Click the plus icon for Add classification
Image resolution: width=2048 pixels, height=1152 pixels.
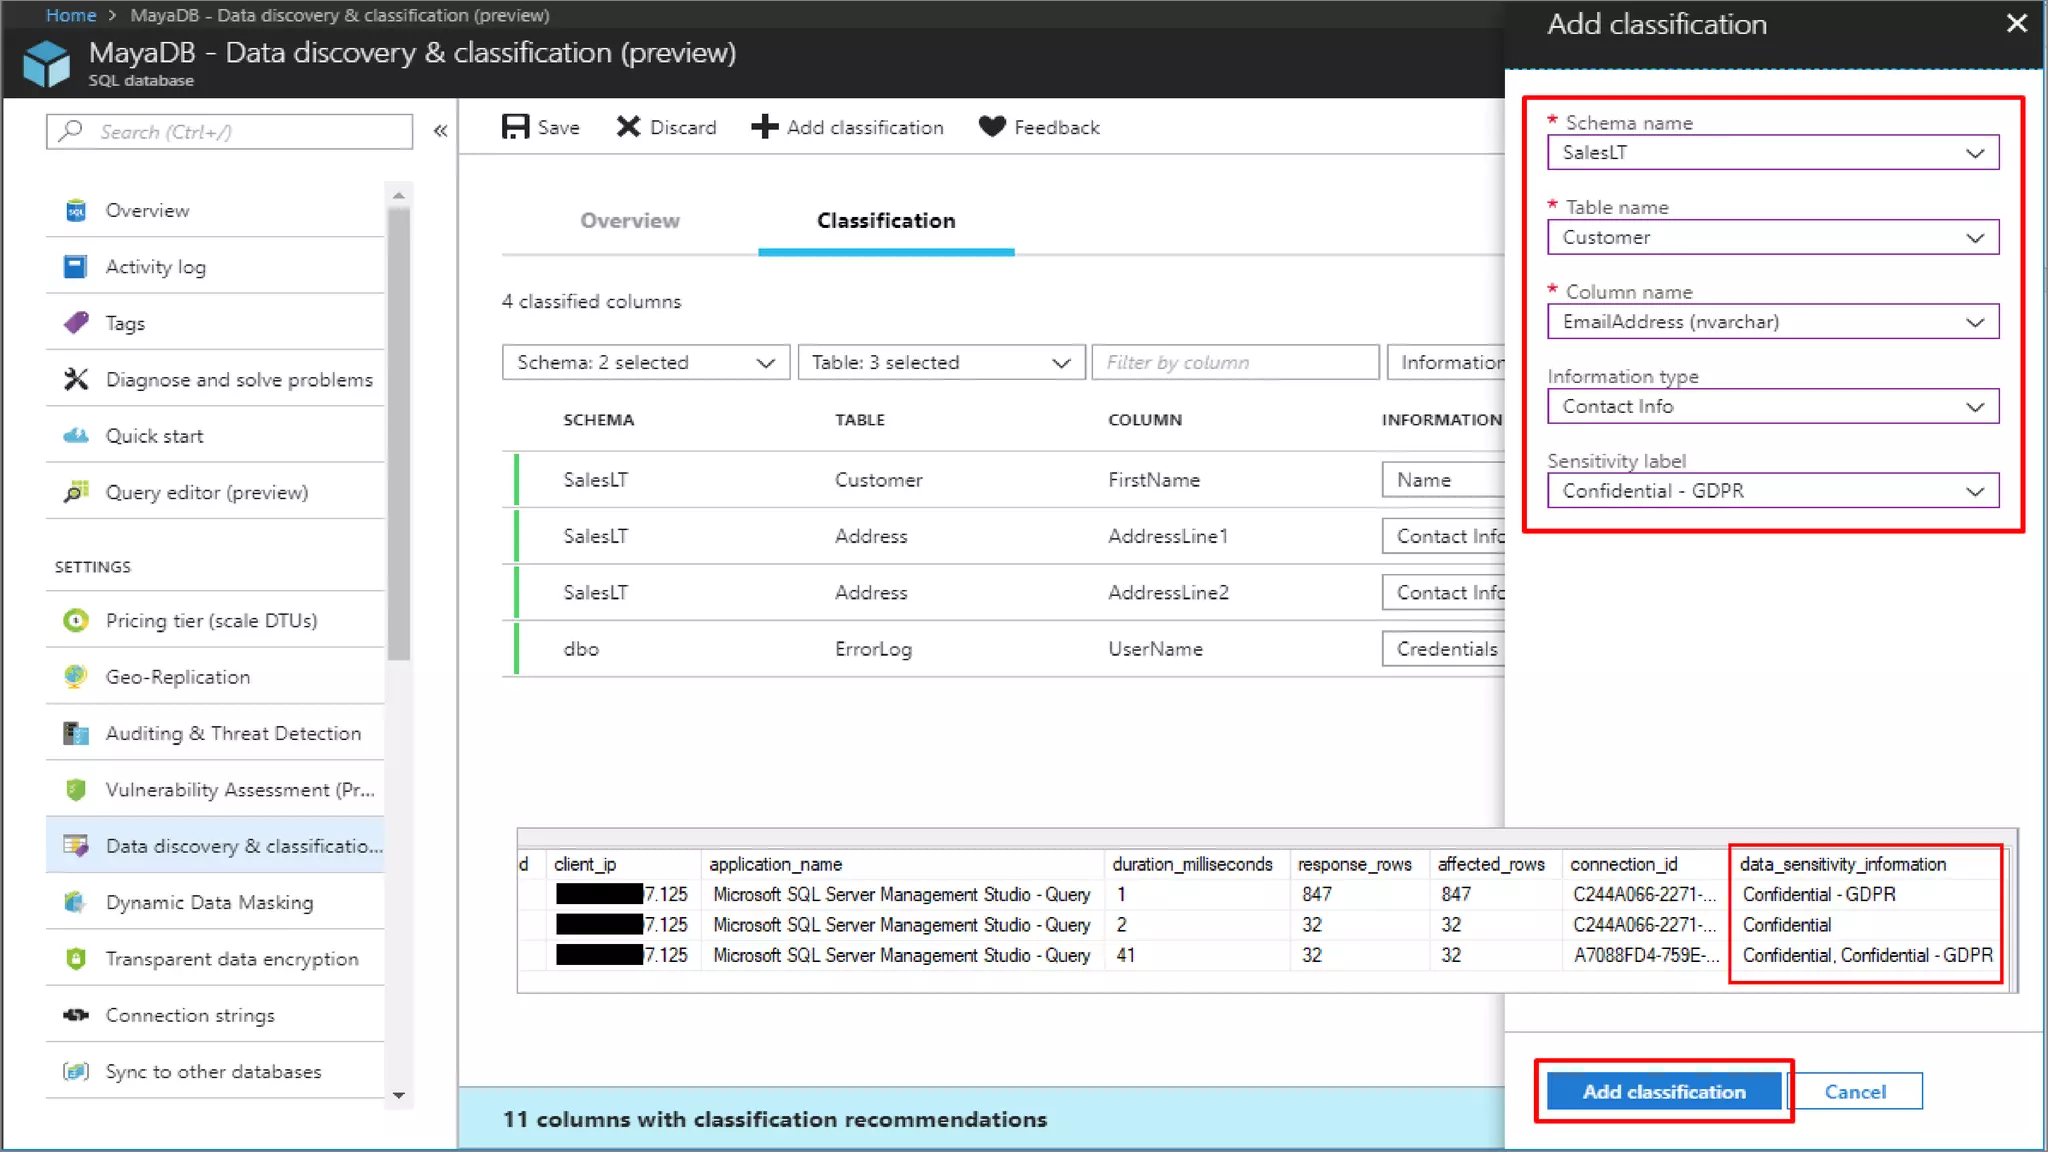[x=764, y=127]
